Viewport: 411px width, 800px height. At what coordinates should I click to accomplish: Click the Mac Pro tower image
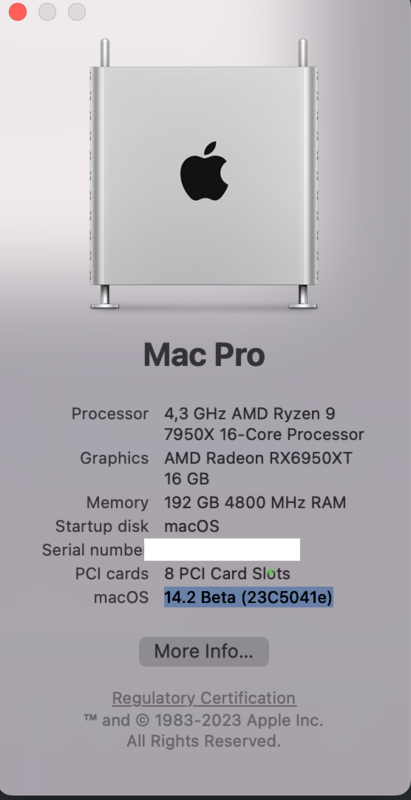pyautogui.click(x=204, y=173)
